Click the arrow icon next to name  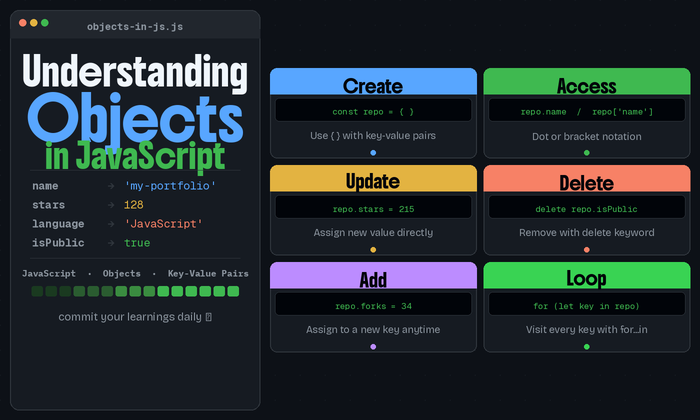tap(111, 186)
